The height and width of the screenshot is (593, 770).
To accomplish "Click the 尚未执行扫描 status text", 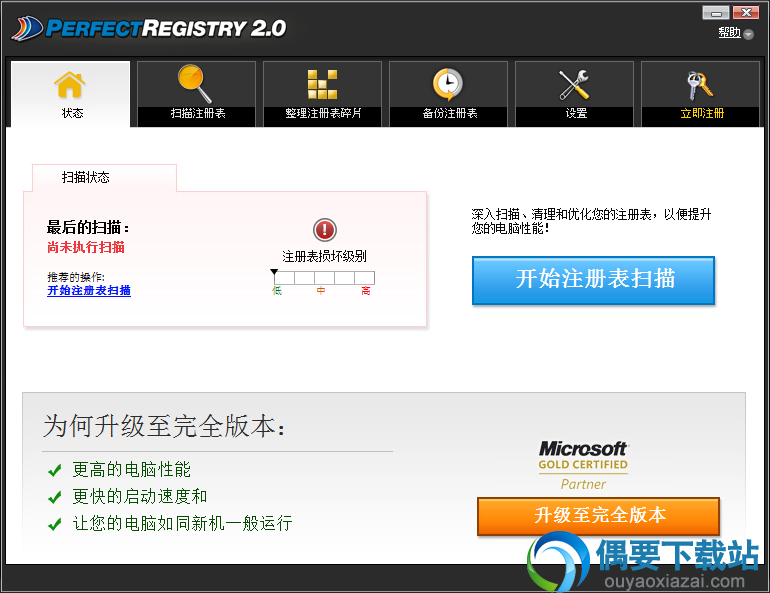I will click(86, 247).
